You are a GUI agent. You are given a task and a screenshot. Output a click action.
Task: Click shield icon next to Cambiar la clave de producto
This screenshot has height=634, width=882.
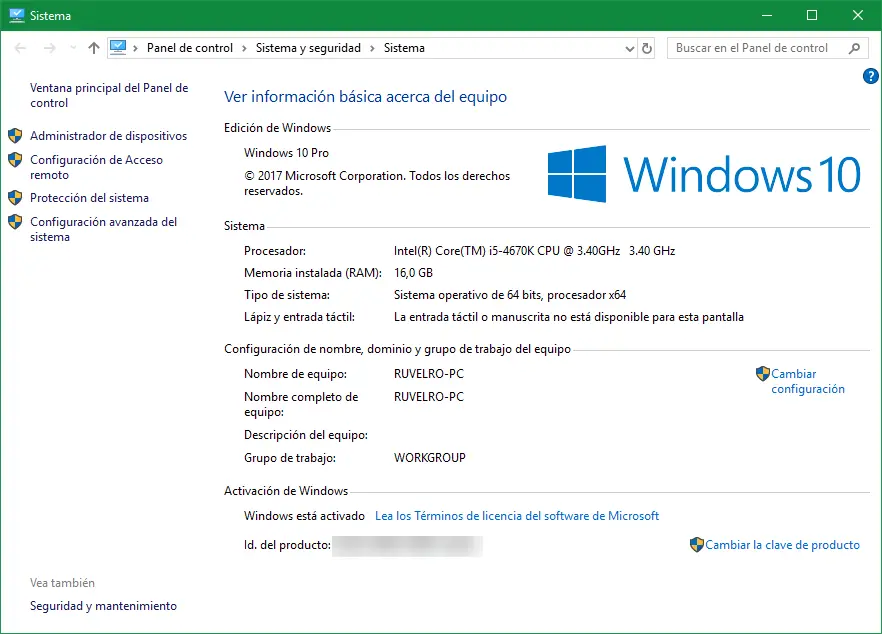[x=697, y=545]
